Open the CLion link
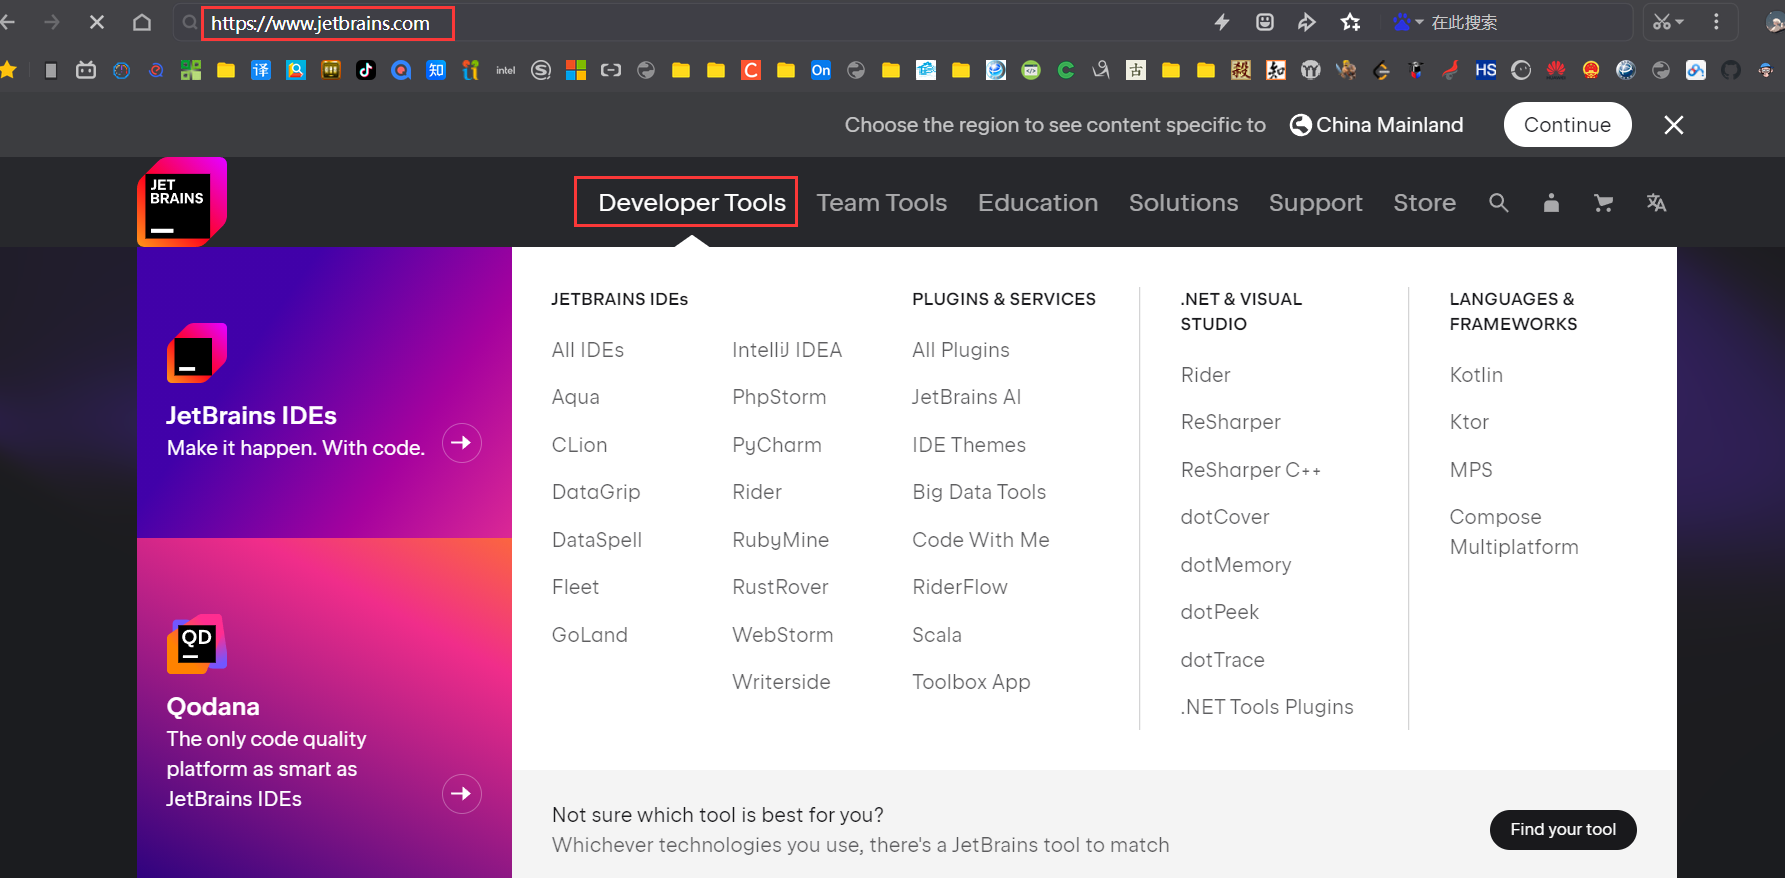 (579, 445)
